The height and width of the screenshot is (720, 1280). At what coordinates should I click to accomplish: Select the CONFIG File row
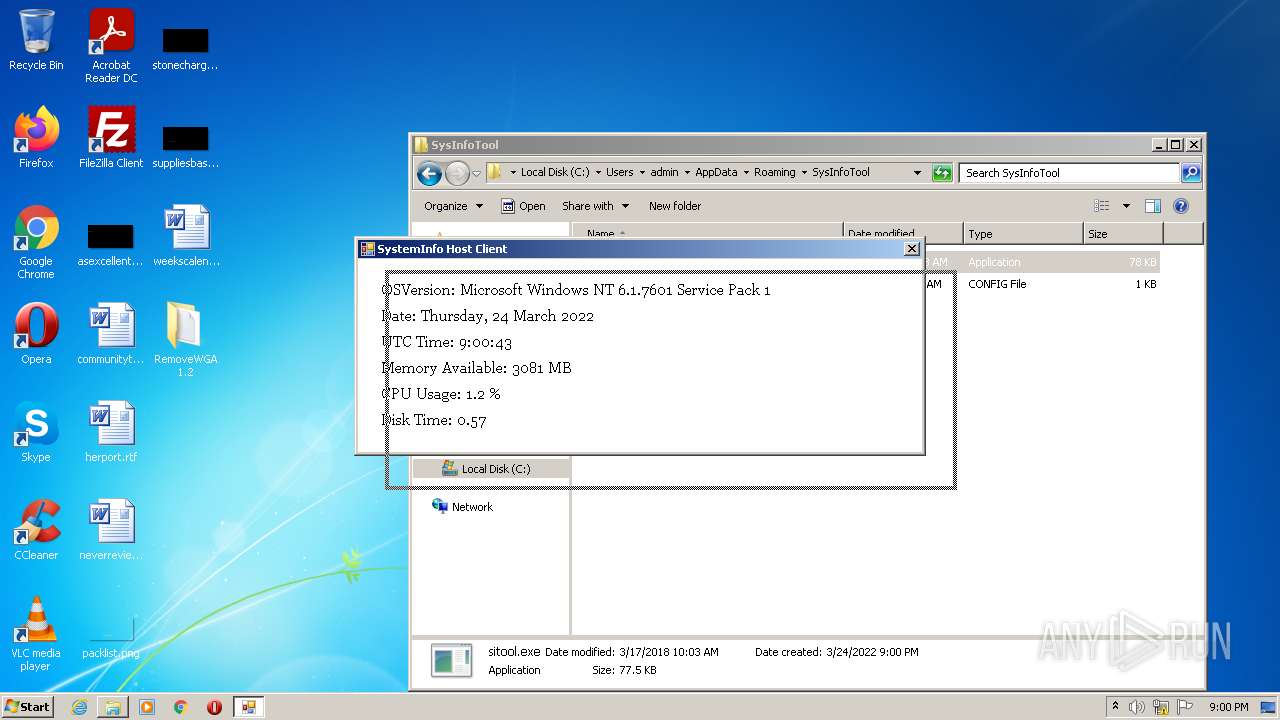tap(1043, 284)
